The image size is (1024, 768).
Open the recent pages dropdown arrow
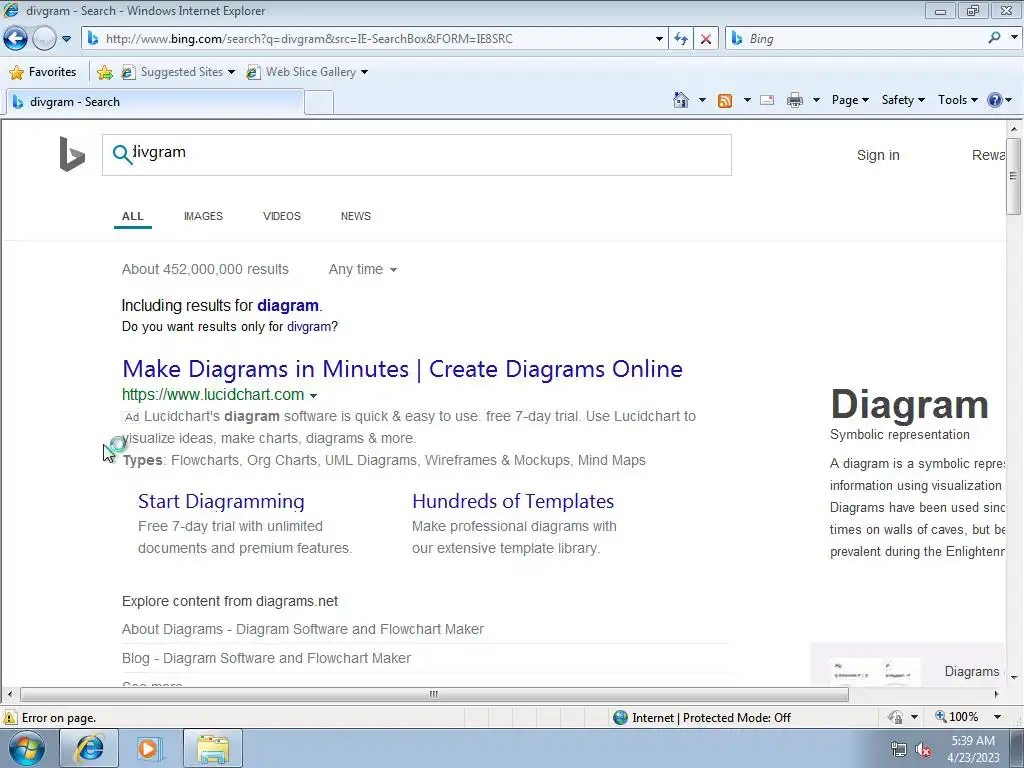tap(66, 39)
